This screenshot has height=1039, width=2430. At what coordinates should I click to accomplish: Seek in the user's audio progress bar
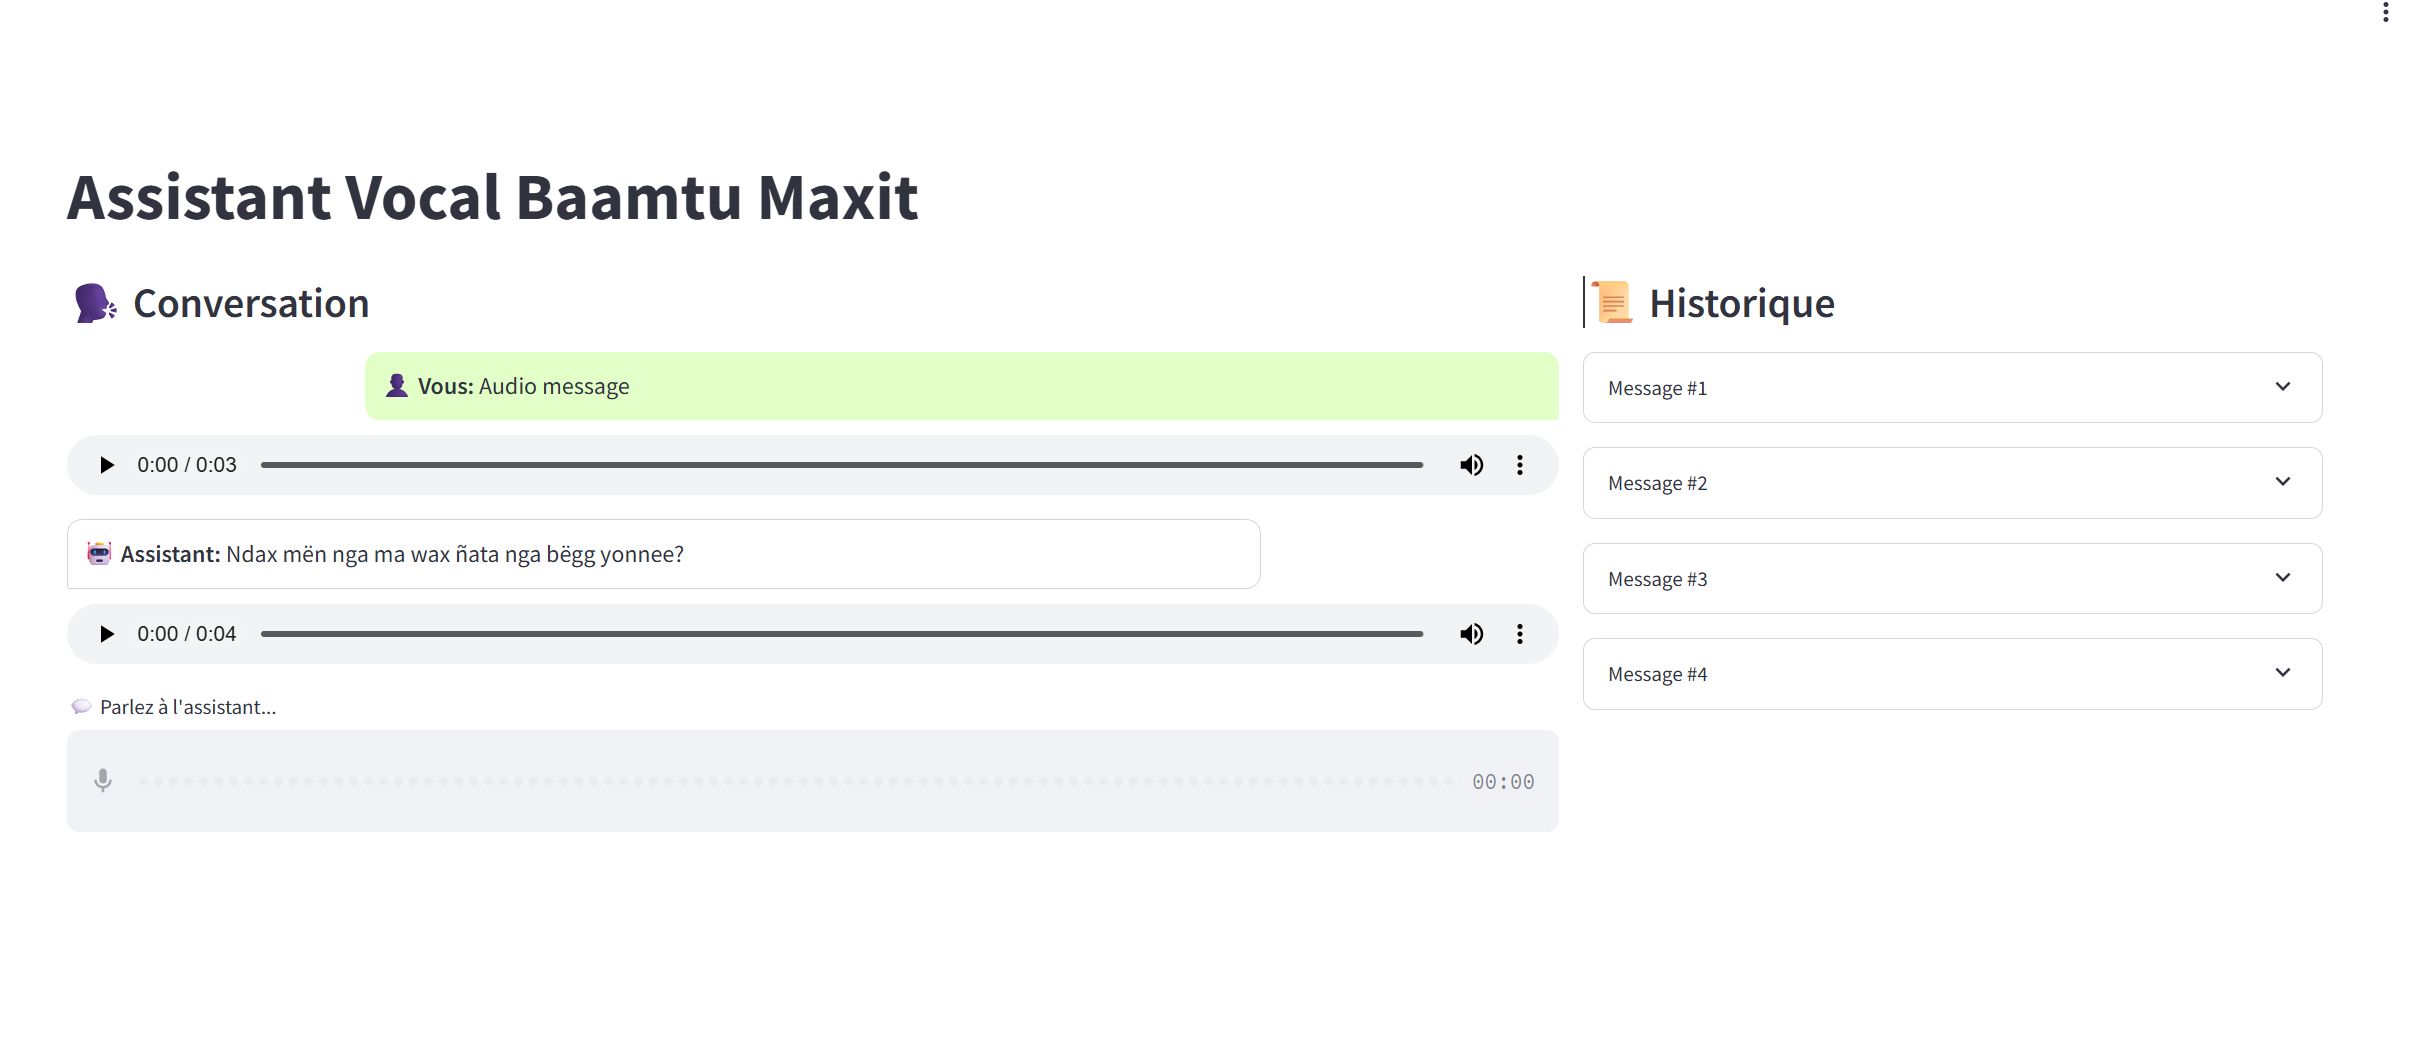tap(840, 465)
